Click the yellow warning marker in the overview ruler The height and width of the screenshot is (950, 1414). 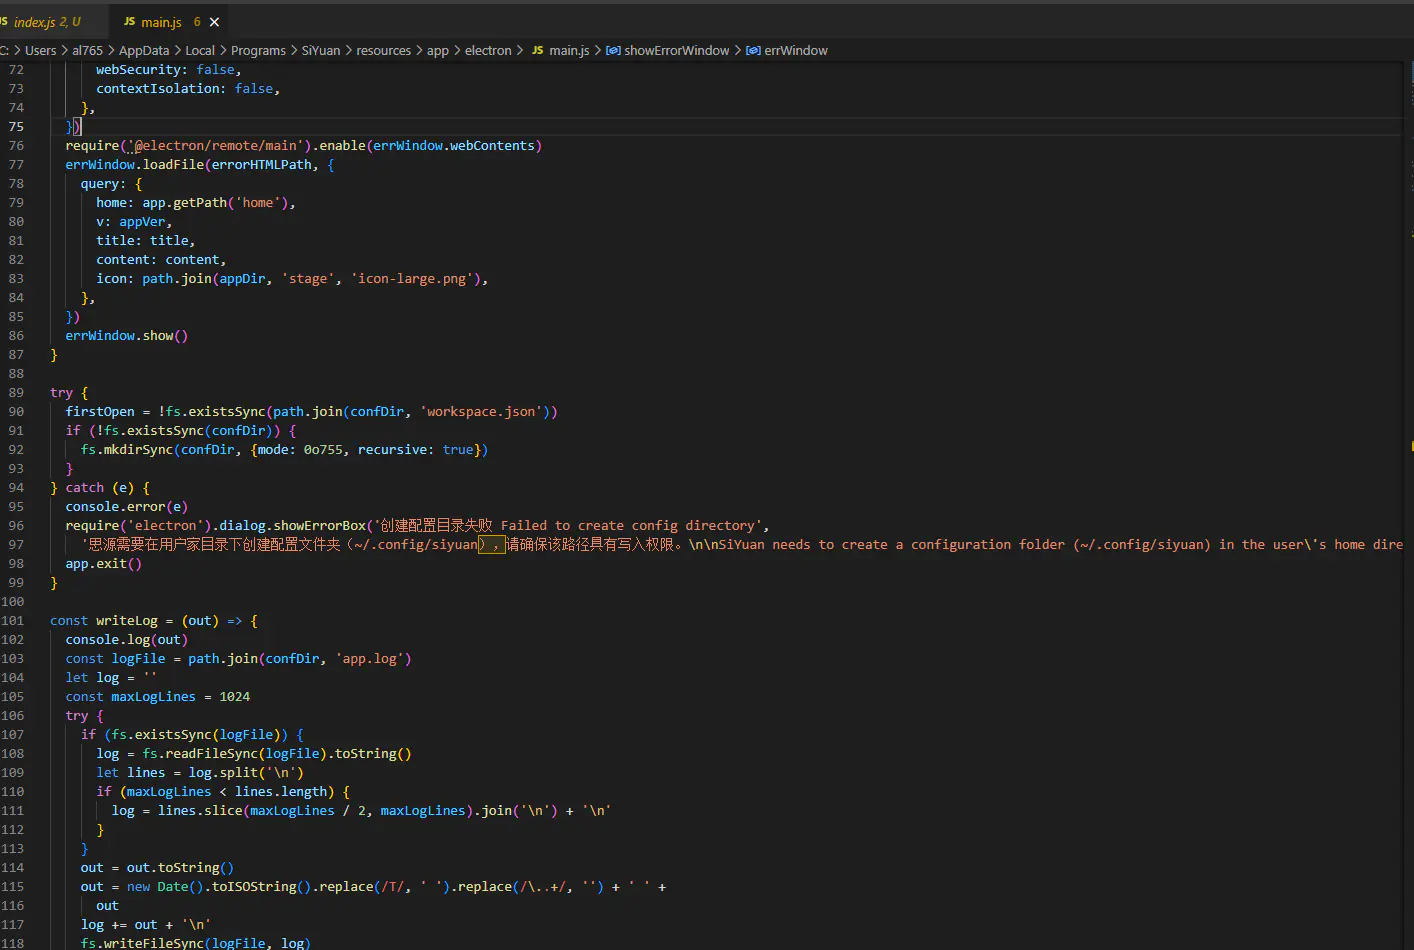pyautogui.click(x=1410, y=445)
